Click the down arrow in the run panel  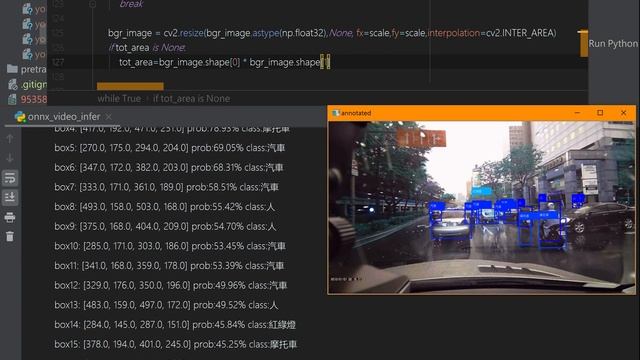coord(10,158)
